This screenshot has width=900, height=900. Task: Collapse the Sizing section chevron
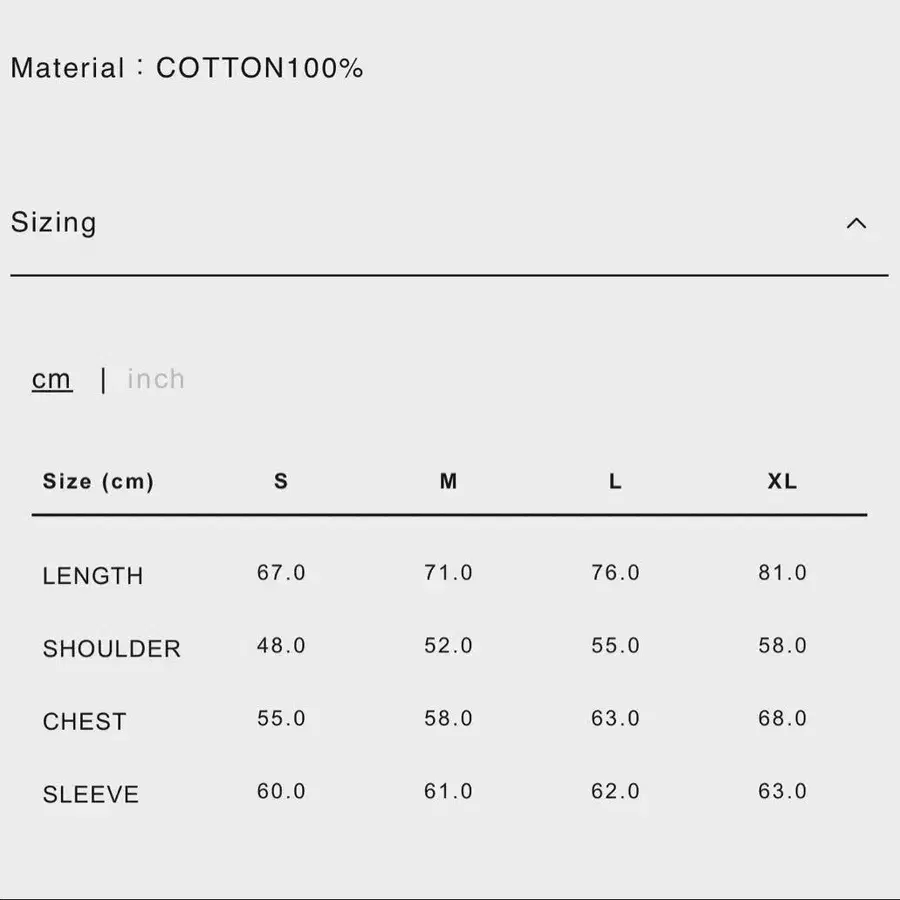point(856,223)
